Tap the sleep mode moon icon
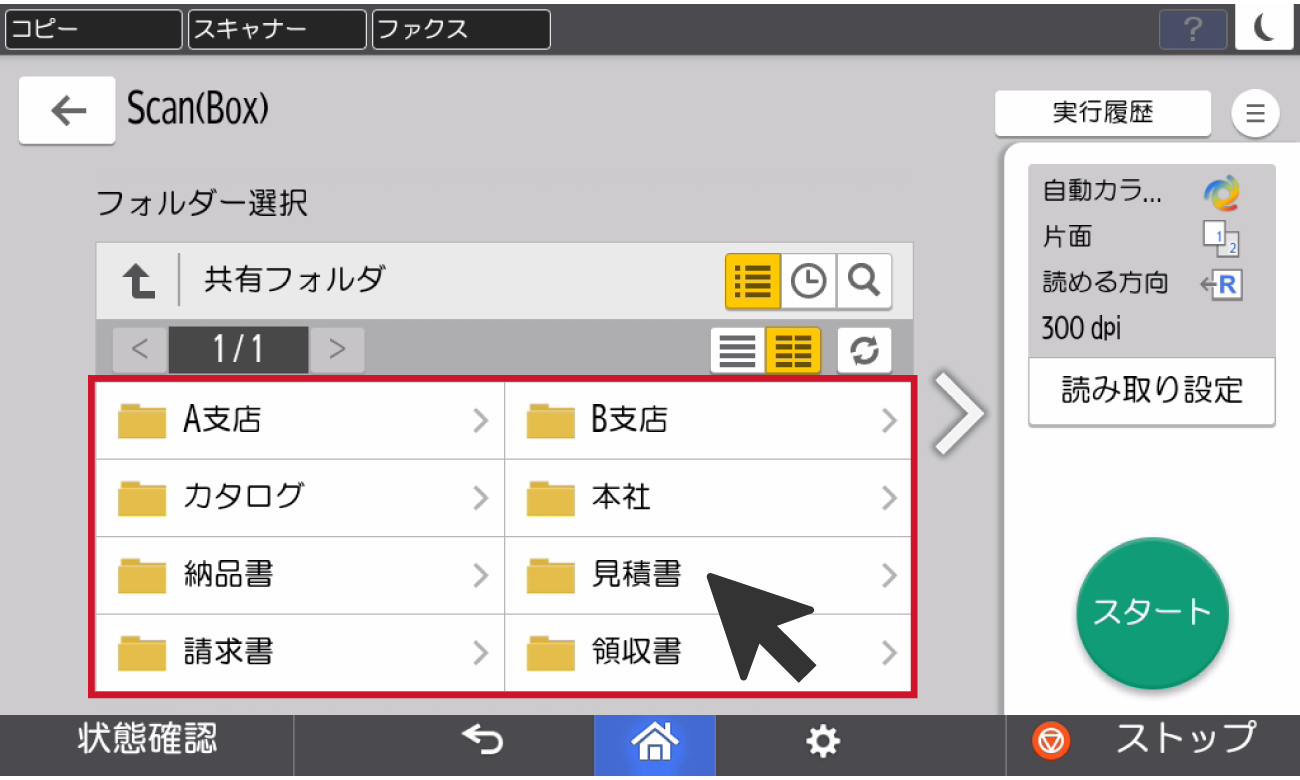Screen dimensions: 1300x780 coord(1264,29)
